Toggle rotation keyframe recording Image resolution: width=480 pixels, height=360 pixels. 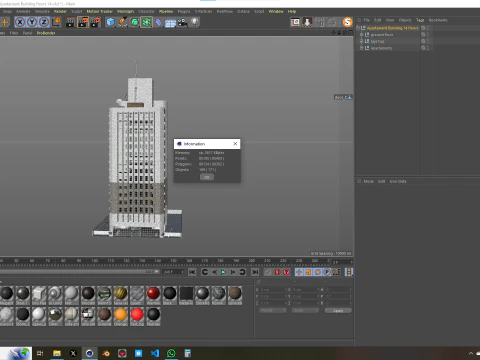coord(318,272)
